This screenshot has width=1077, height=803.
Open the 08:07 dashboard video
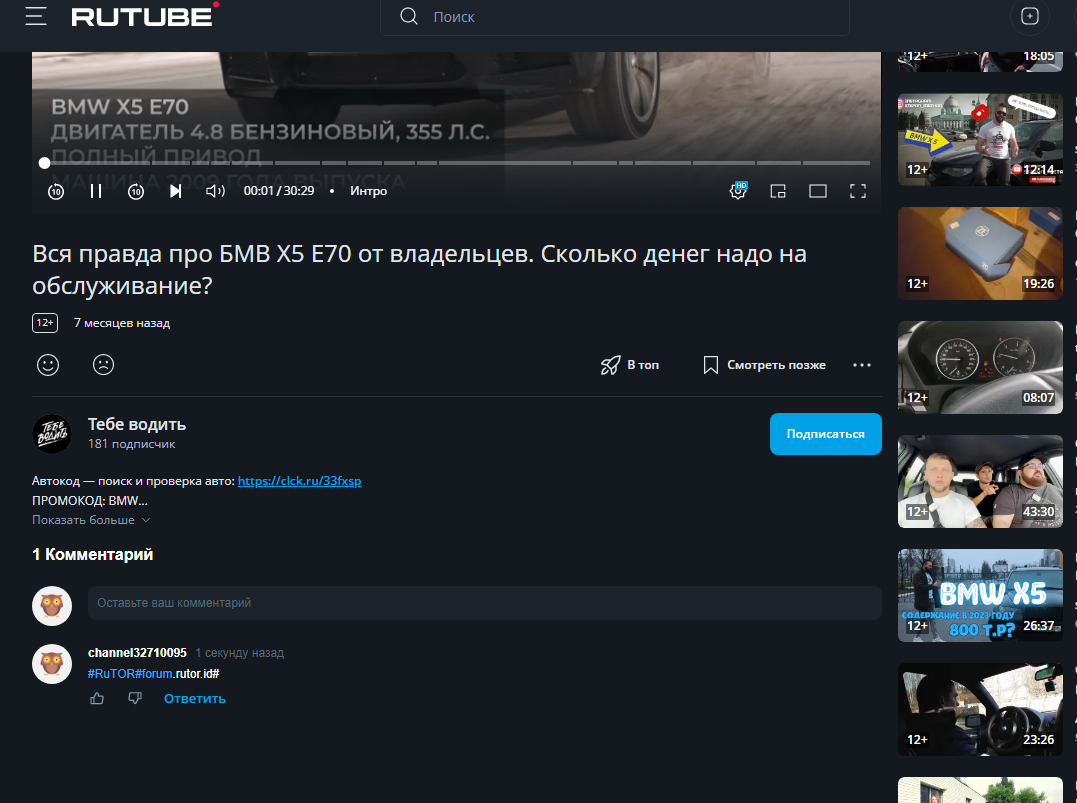click(x=980, y=367)
